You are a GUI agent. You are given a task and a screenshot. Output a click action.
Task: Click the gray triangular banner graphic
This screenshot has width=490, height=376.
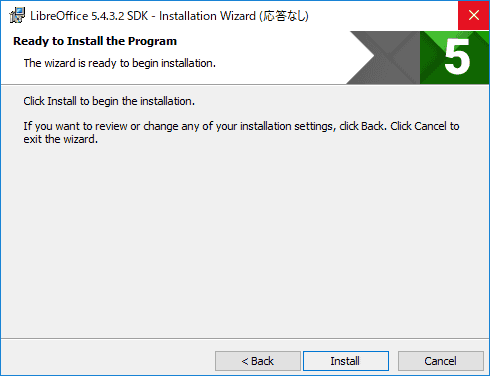(383, 57)
